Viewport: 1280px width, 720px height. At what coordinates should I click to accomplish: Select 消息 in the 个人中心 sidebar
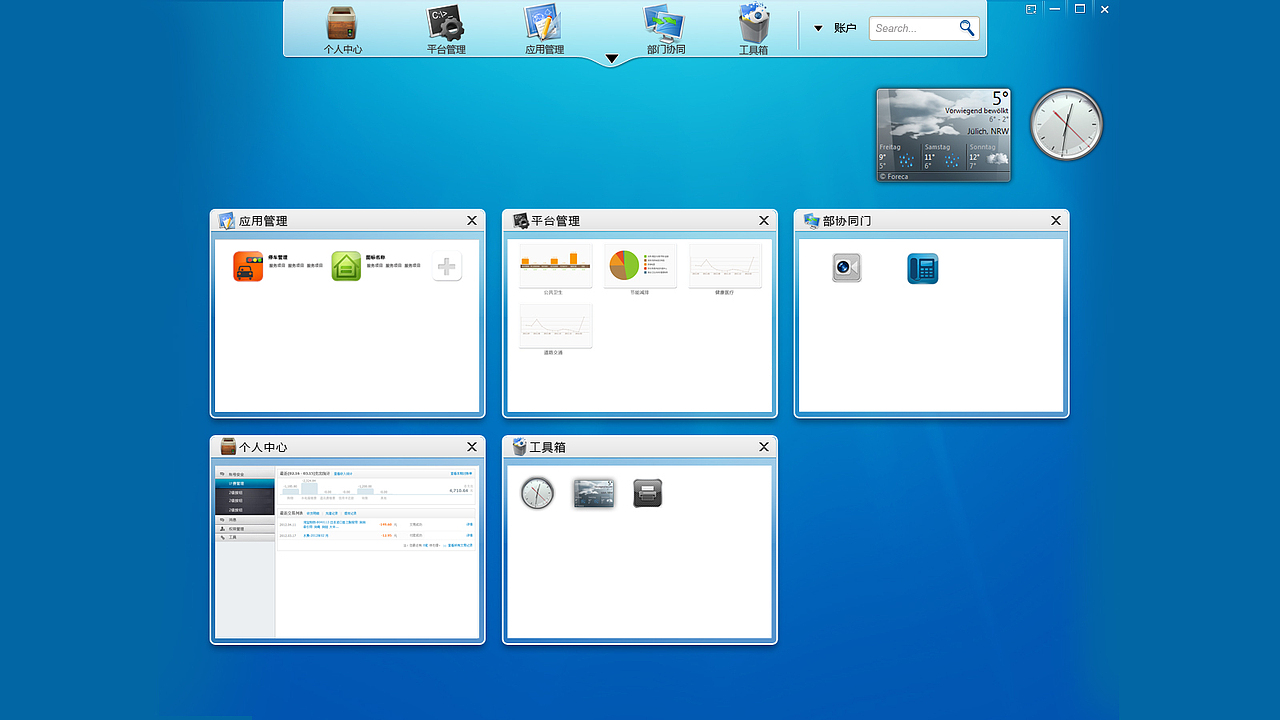click(x=245, y=520)
